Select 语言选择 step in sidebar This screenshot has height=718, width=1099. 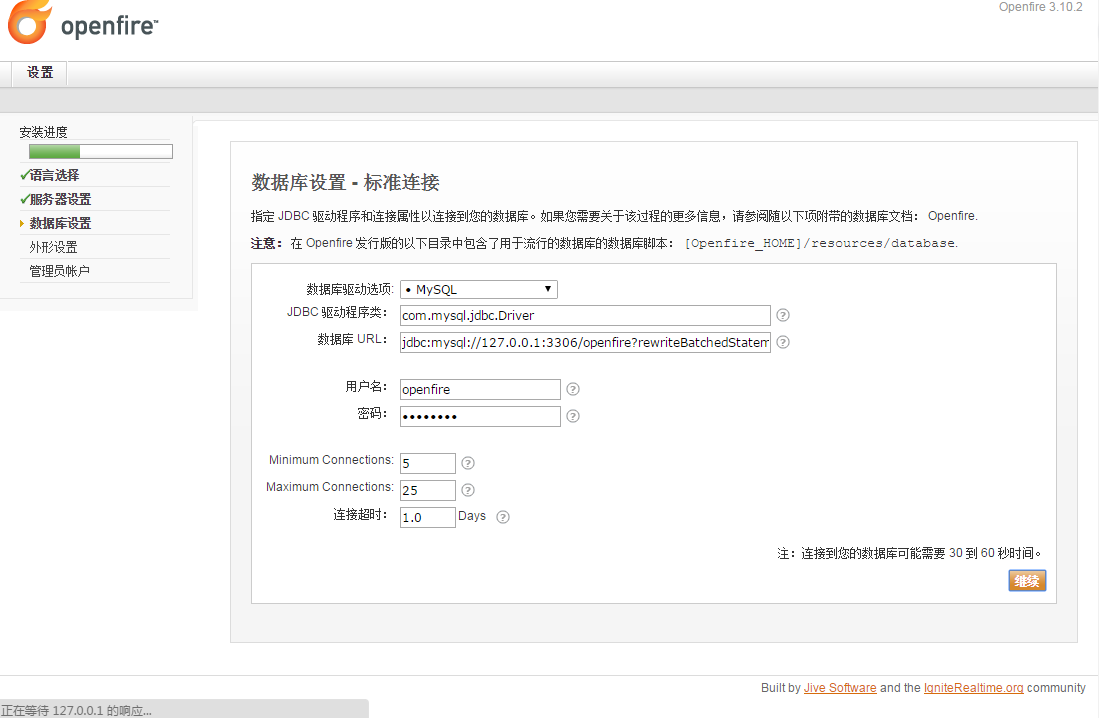click(x=54, y=175)
